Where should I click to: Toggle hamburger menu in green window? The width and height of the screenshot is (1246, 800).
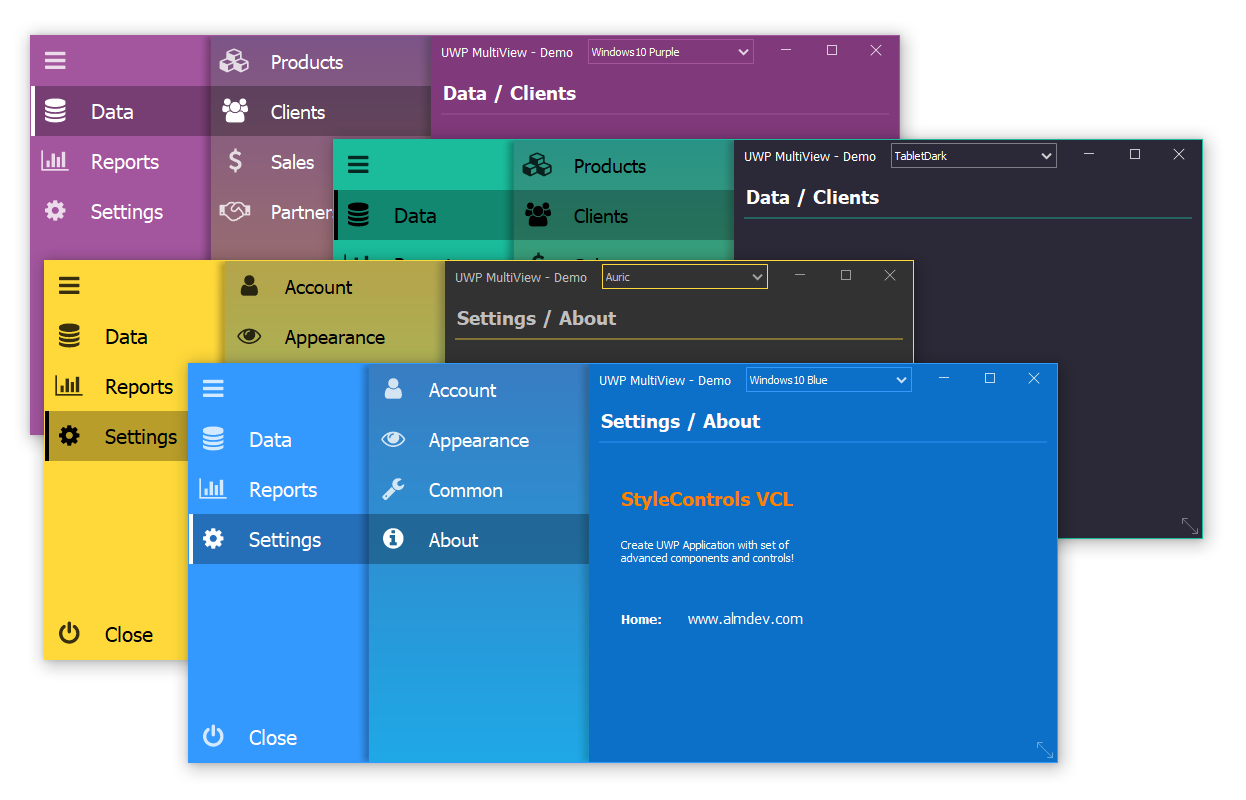click(x=358, y=165)
